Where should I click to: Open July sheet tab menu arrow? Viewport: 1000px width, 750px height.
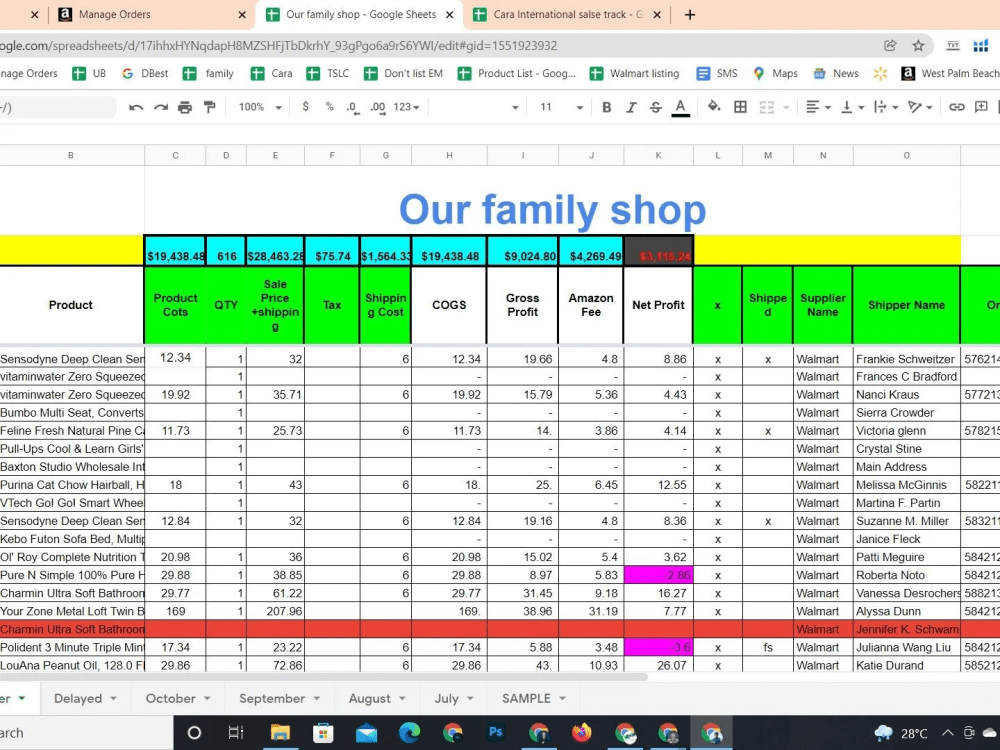coord(470,699)
